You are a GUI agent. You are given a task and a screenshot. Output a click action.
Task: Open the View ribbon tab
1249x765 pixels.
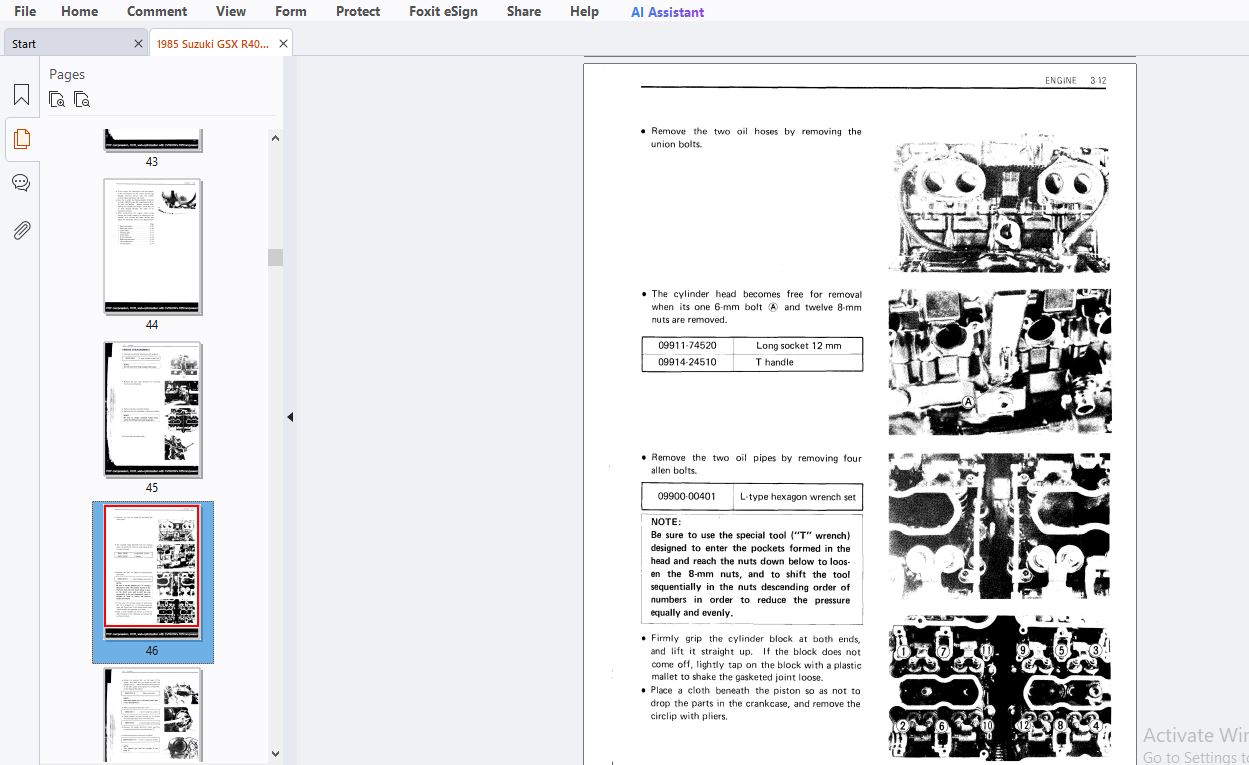[x=231, y=11]
